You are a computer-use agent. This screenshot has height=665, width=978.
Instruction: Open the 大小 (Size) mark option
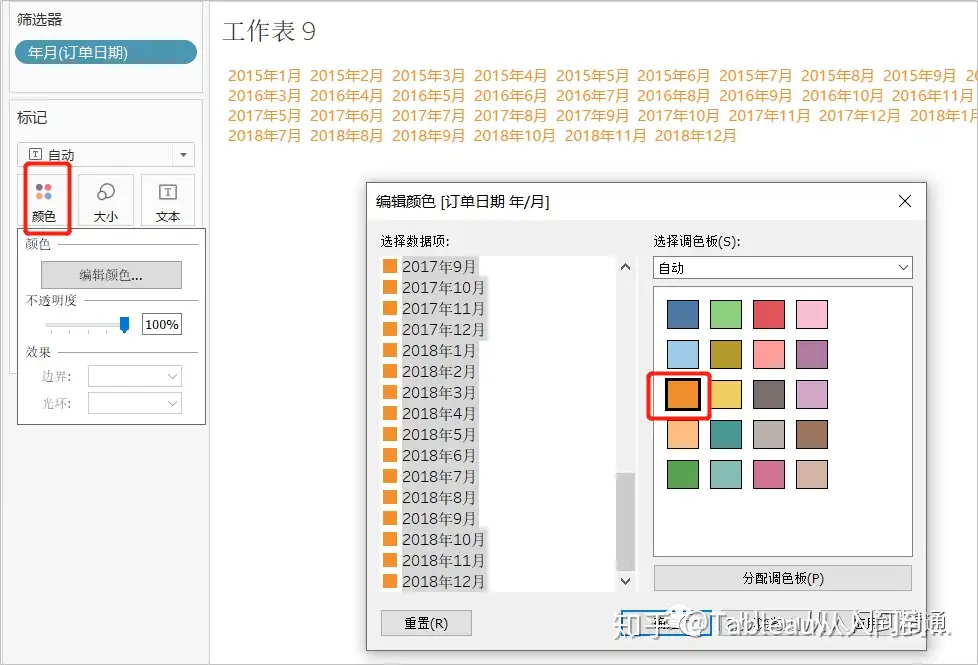click(x=105, y=200)
